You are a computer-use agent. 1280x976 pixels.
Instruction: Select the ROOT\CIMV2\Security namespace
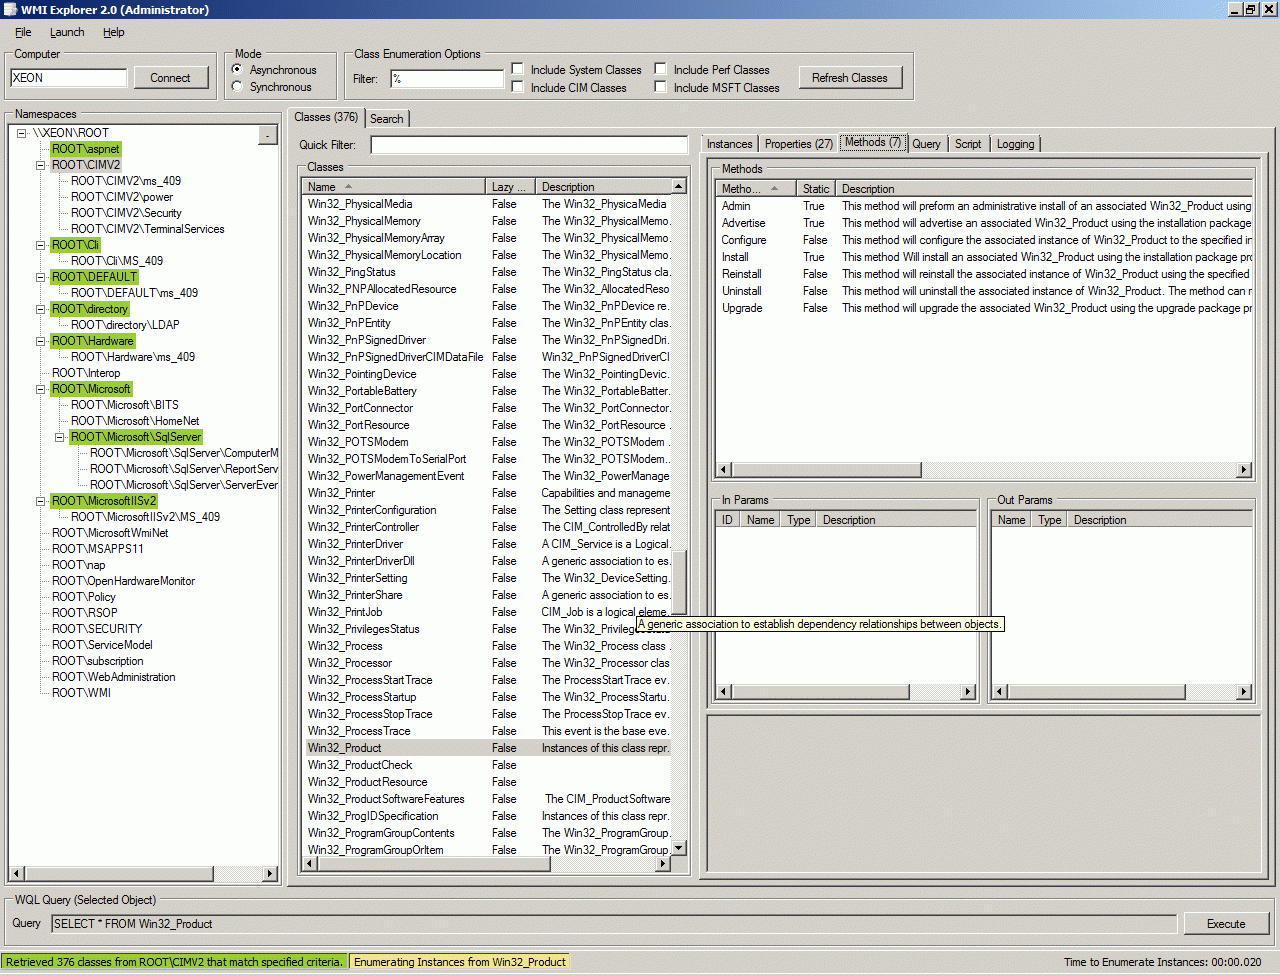coord(126,213)
